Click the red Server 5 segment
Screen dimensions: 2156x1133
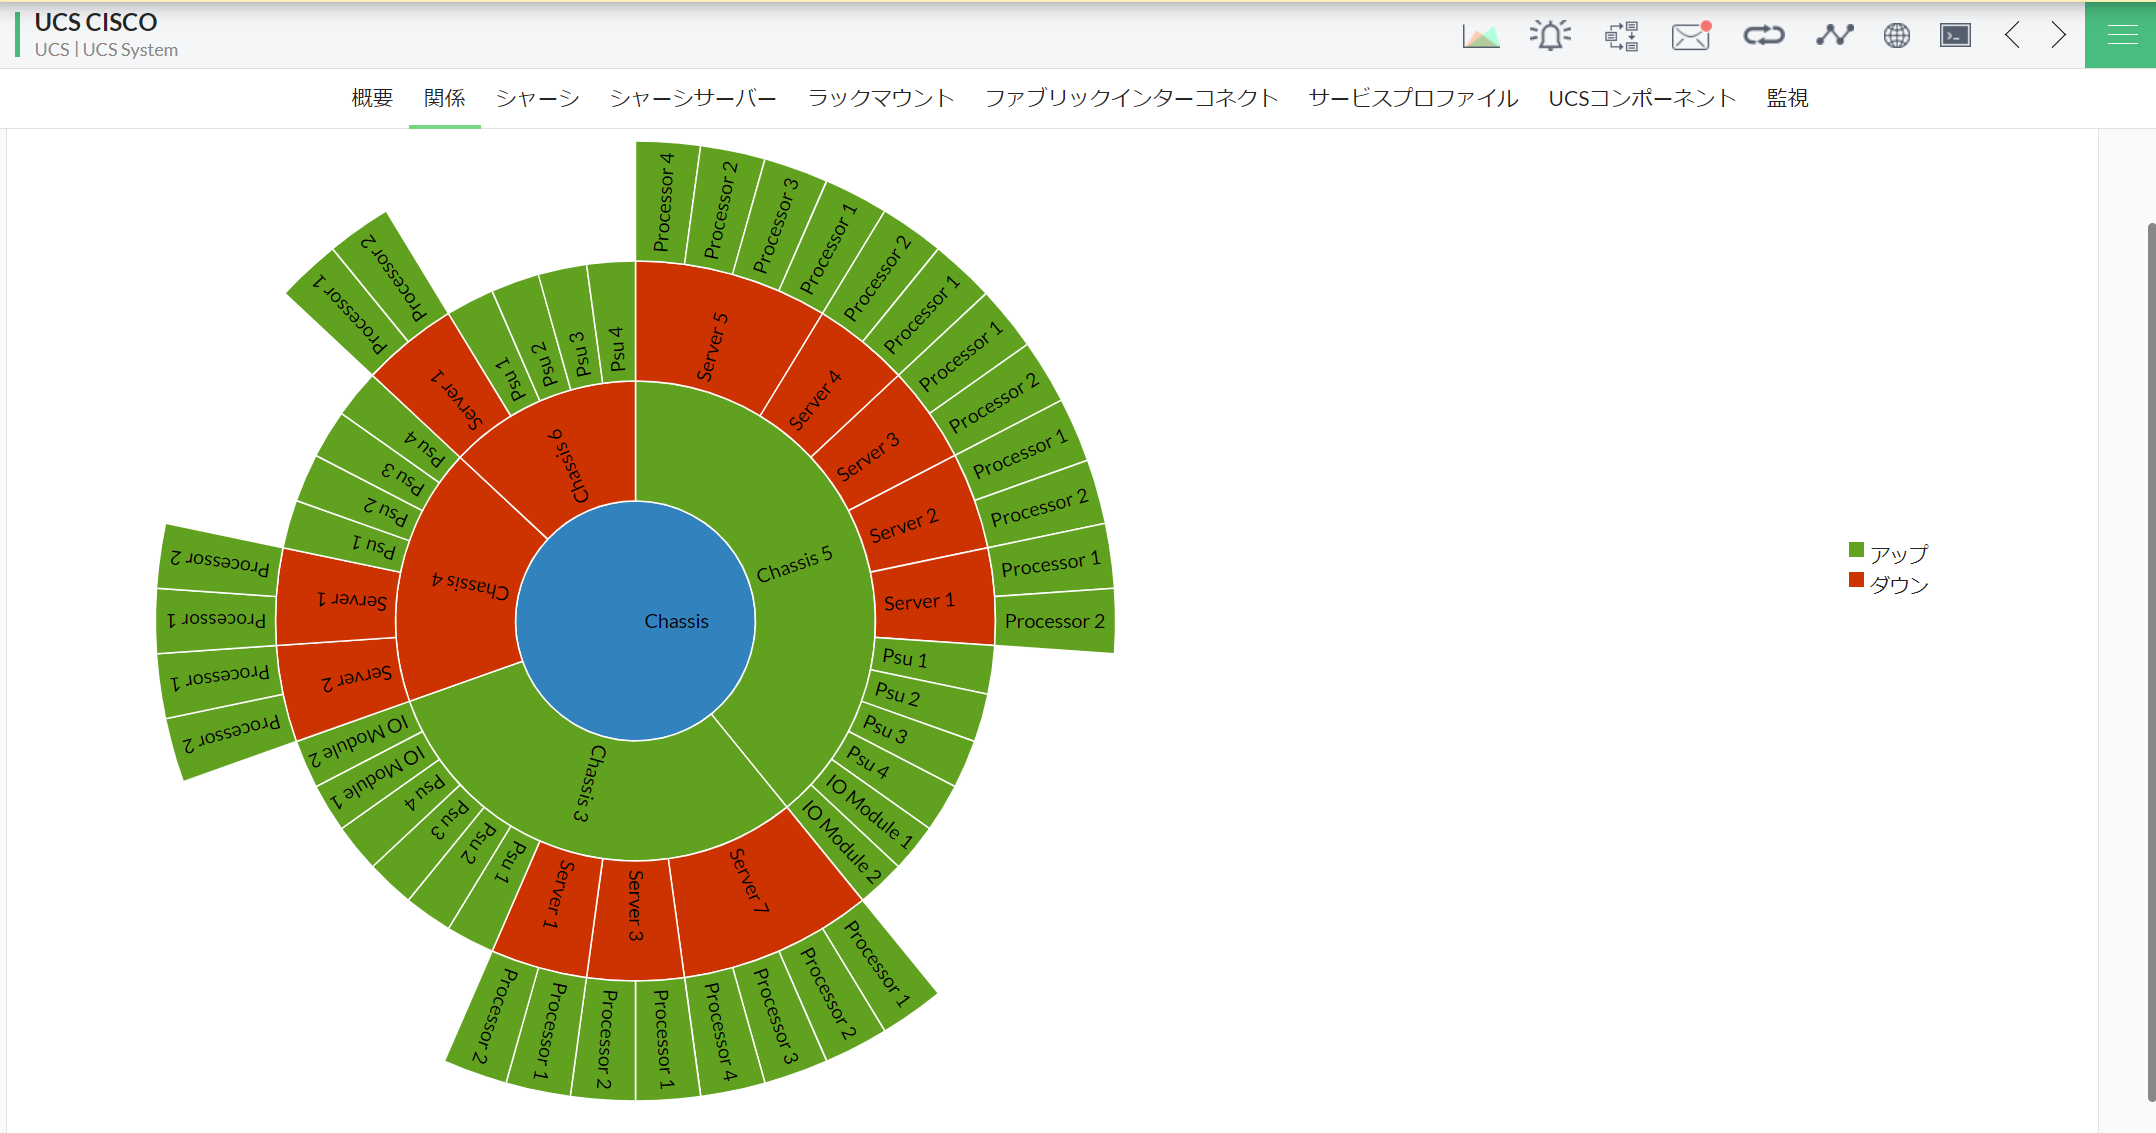(x=712, y=346)
